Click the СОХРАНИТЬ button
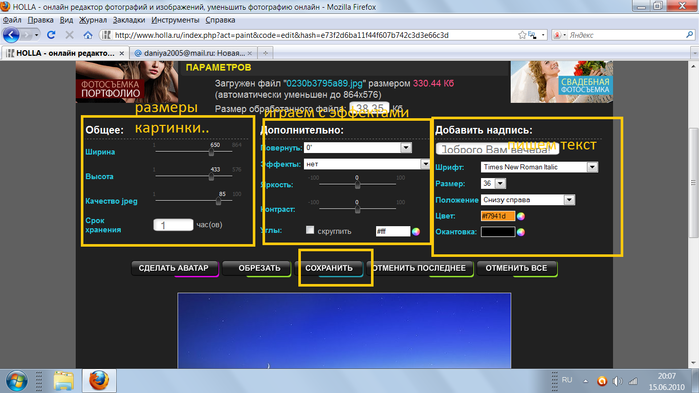 tap(329, 268)
